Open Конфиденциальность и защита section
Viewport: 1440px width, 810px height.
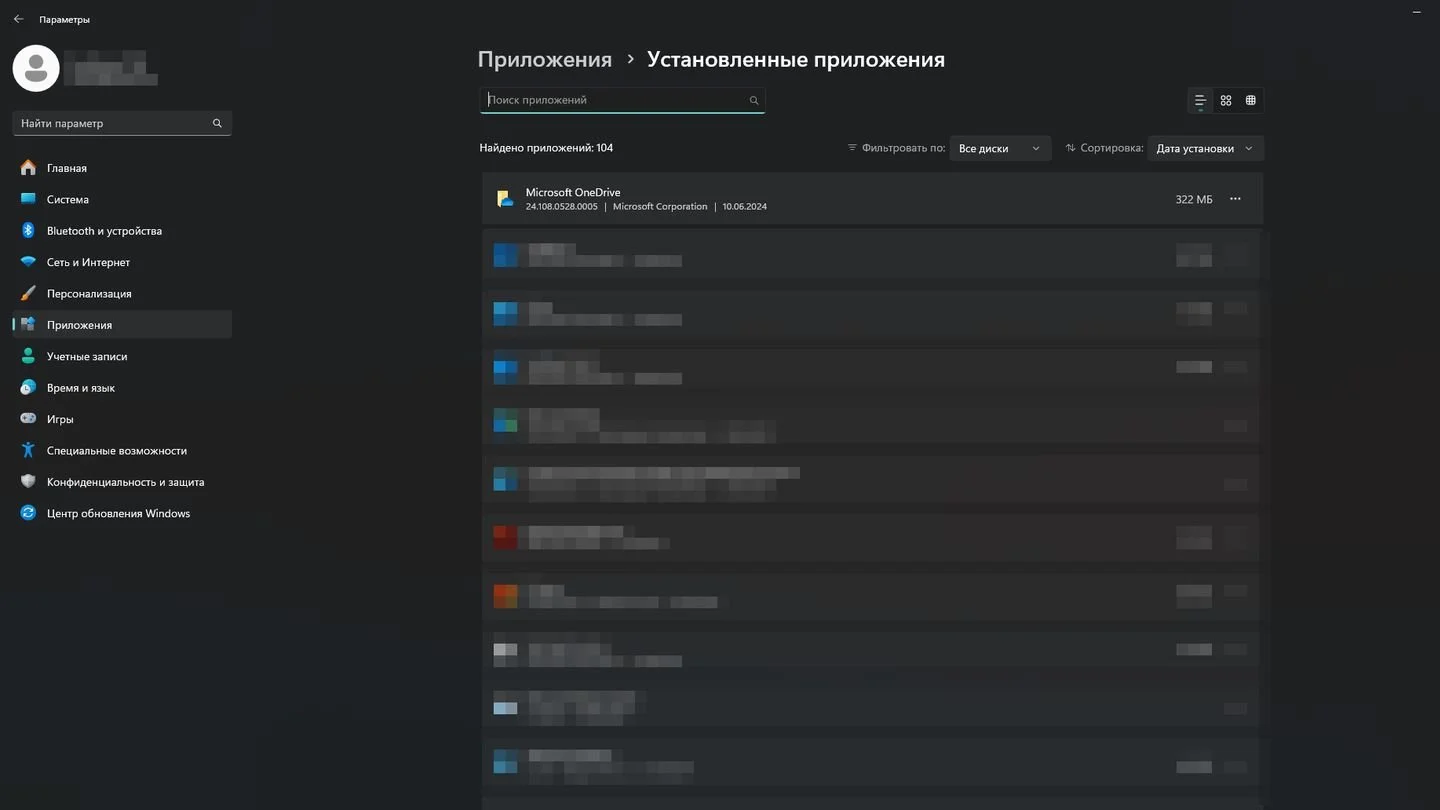[122, 482]
